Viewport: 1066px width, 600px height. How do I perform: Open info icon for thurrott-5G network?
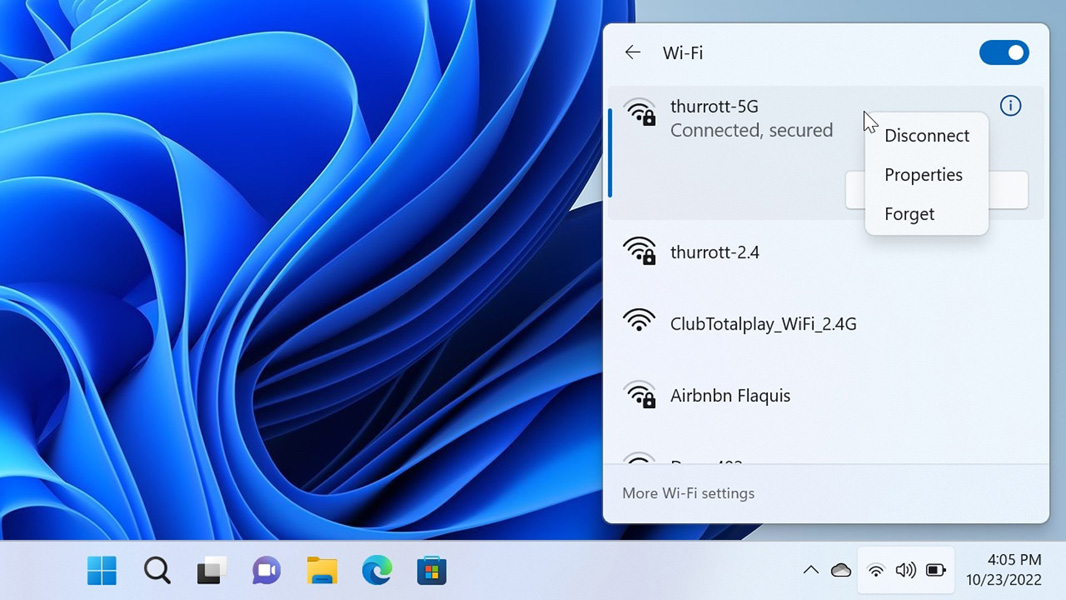(x=1010, y=106)
